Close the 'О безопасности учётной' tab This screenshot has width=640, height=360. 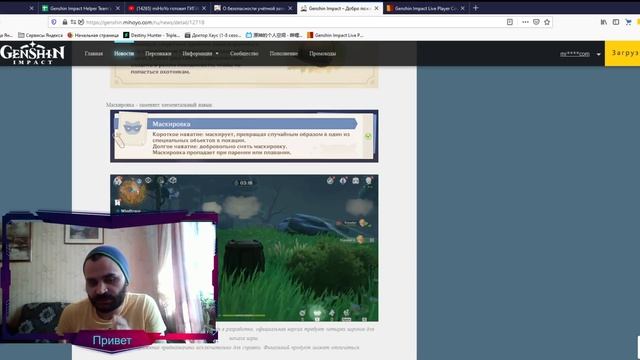point(290,8)
